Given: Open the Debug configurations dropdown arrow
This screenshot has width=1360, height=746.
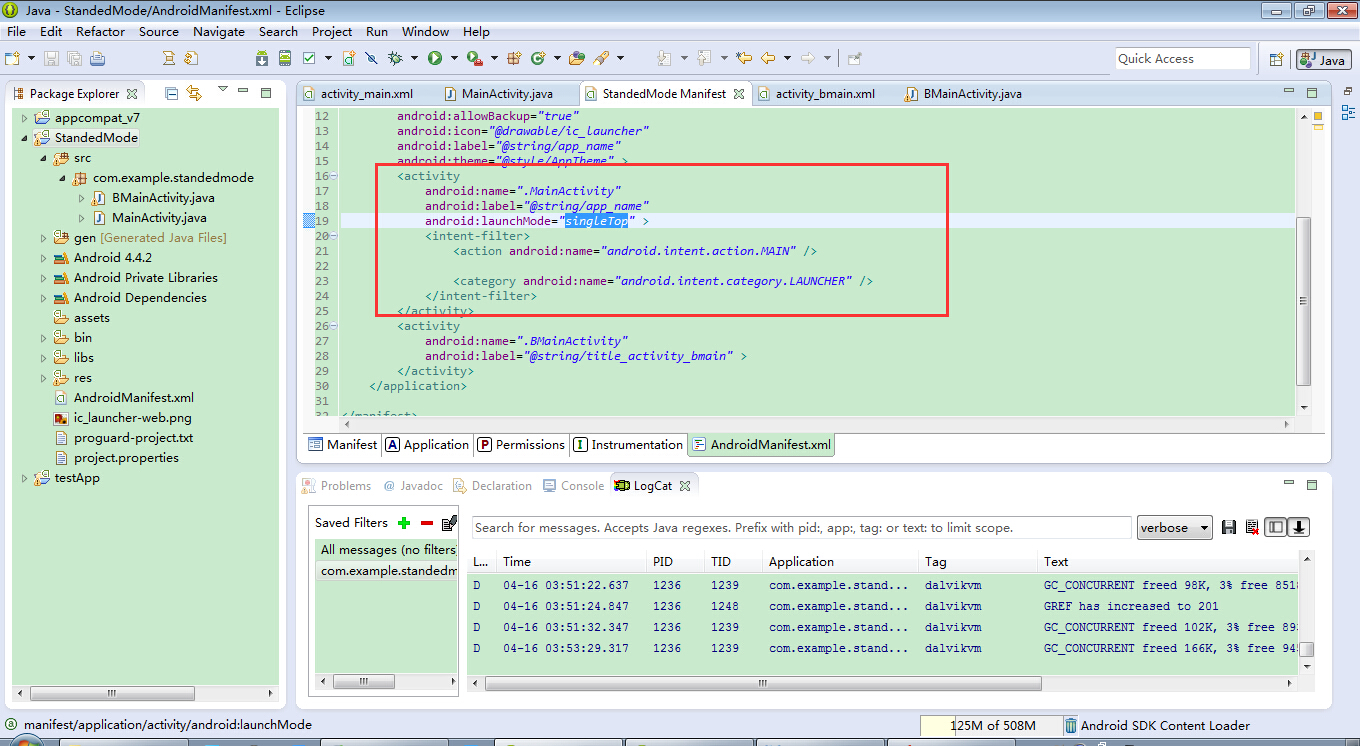Looking at the screenshot, I should pyautogui.click(x=414, y=58).
